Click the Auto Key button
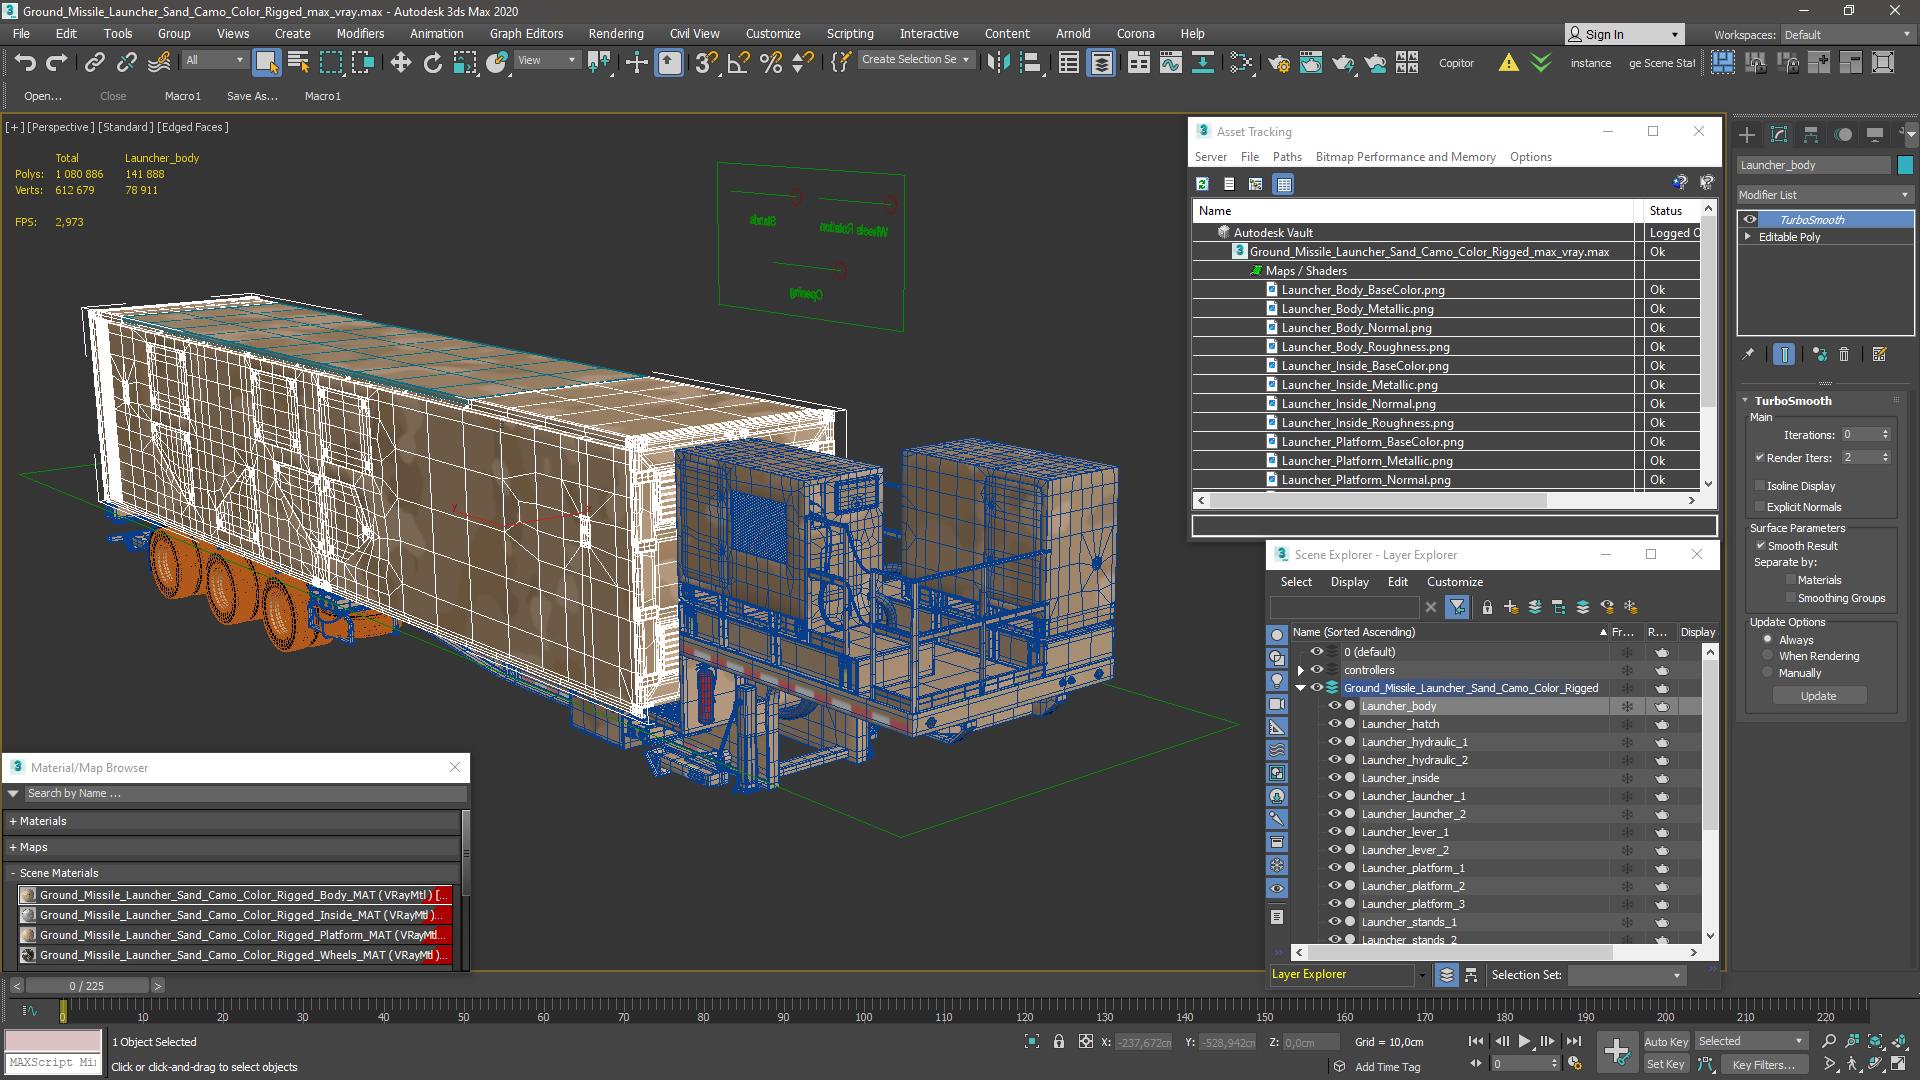 coord(1665,1042)
